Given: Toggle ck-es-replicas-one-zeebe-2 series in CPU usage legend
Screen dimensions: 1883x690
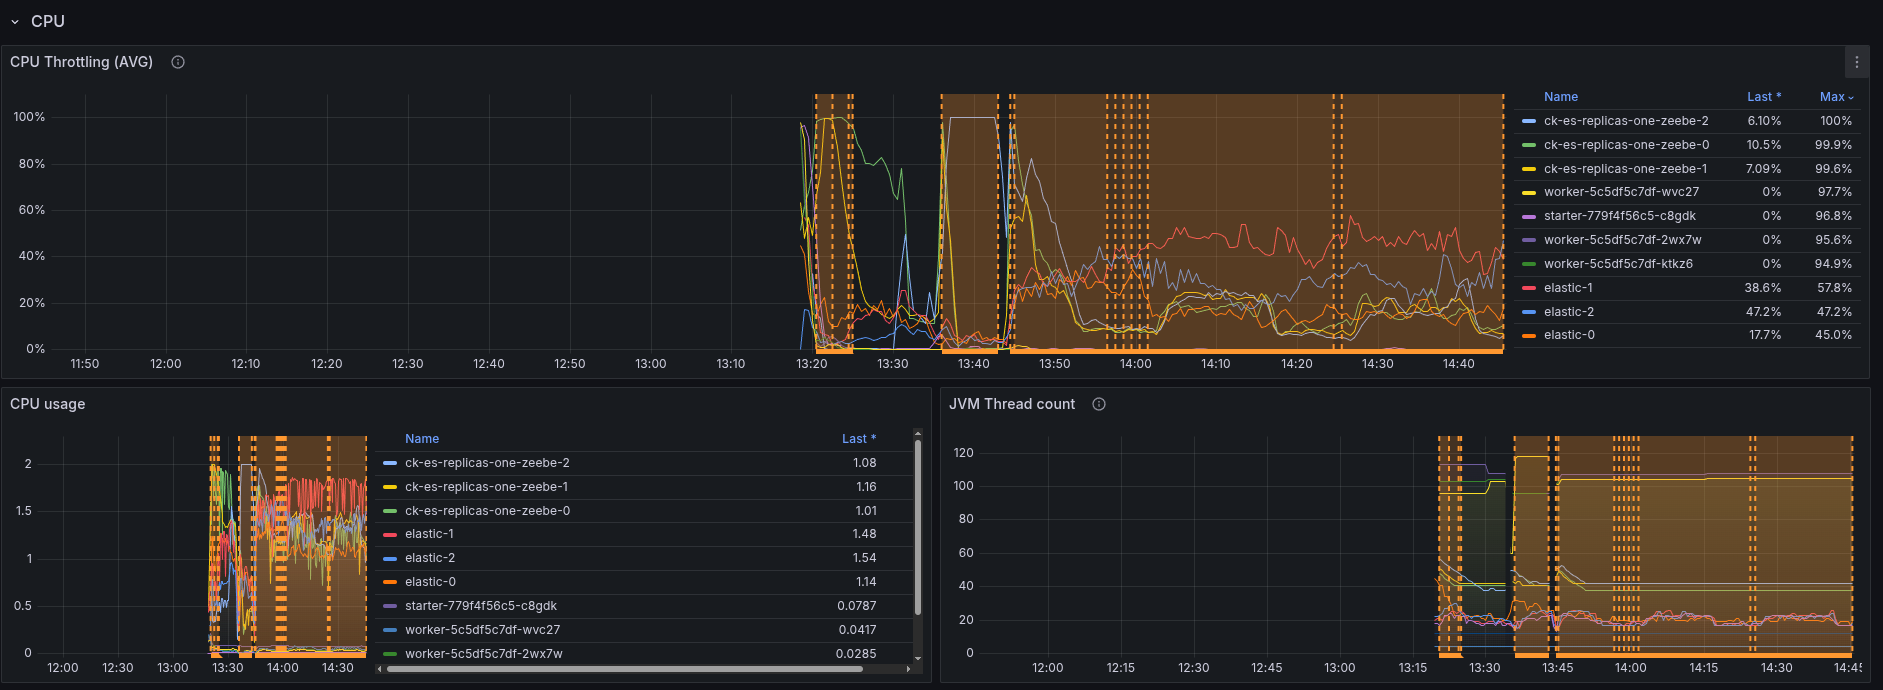Looking at the screenshot, I should pos(487,463).
